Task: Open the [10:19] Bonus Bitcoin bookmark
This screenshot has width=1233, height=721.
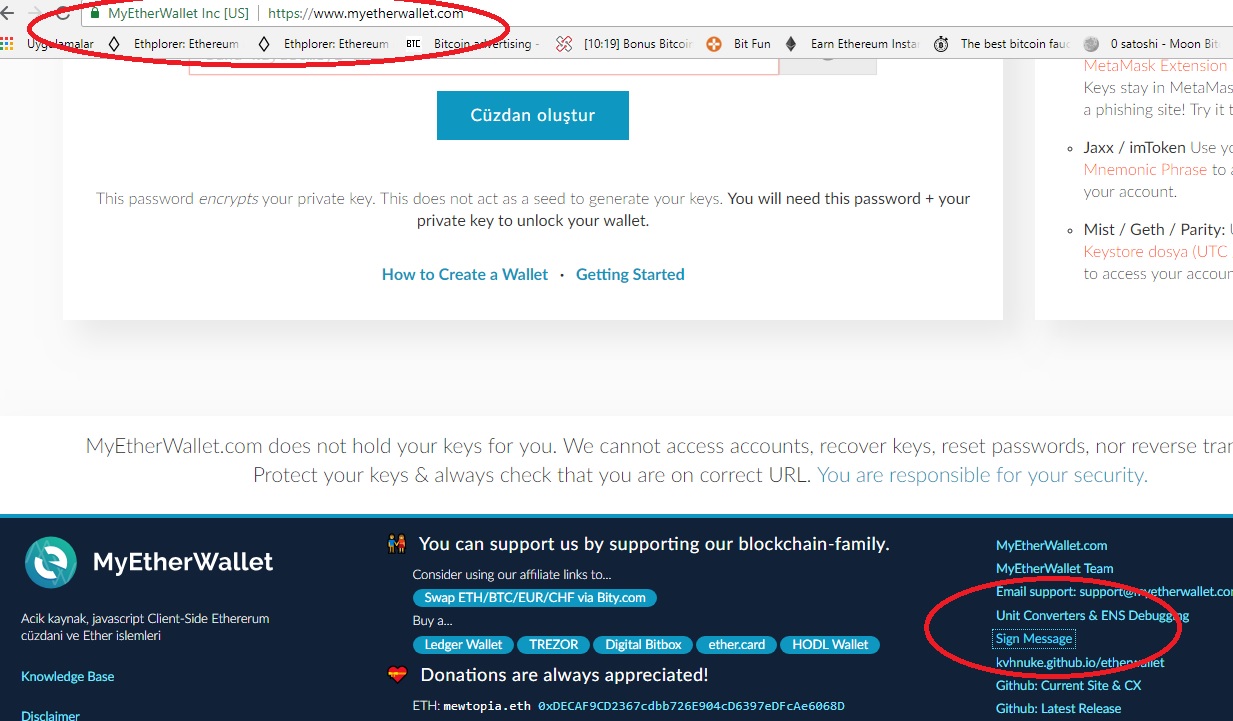Action: coord(624,44)
